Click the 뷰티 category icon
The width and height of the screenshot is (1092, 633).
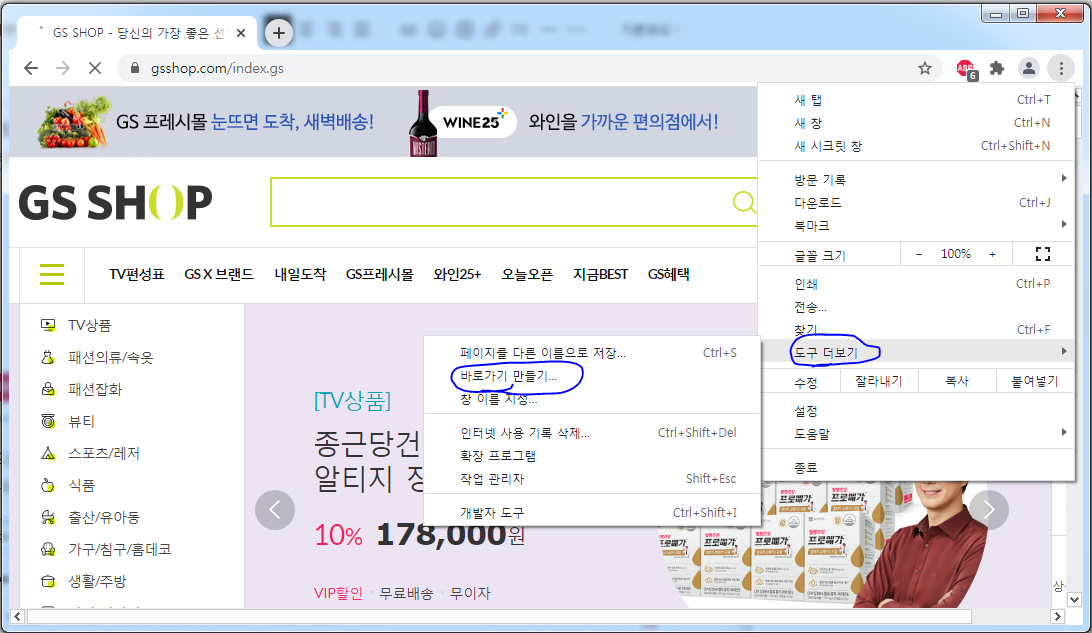[x=48, y=421]
